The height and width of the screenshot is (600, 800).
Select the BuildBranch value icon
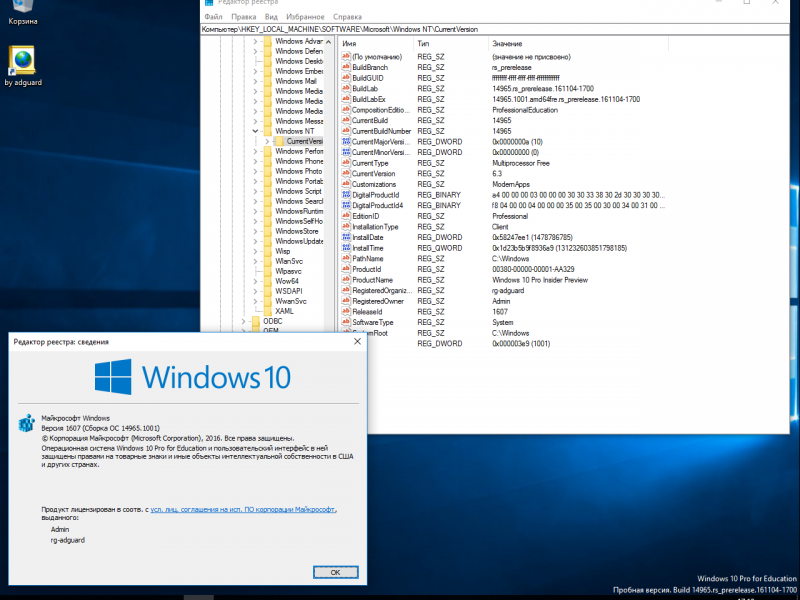pos(346,67)
